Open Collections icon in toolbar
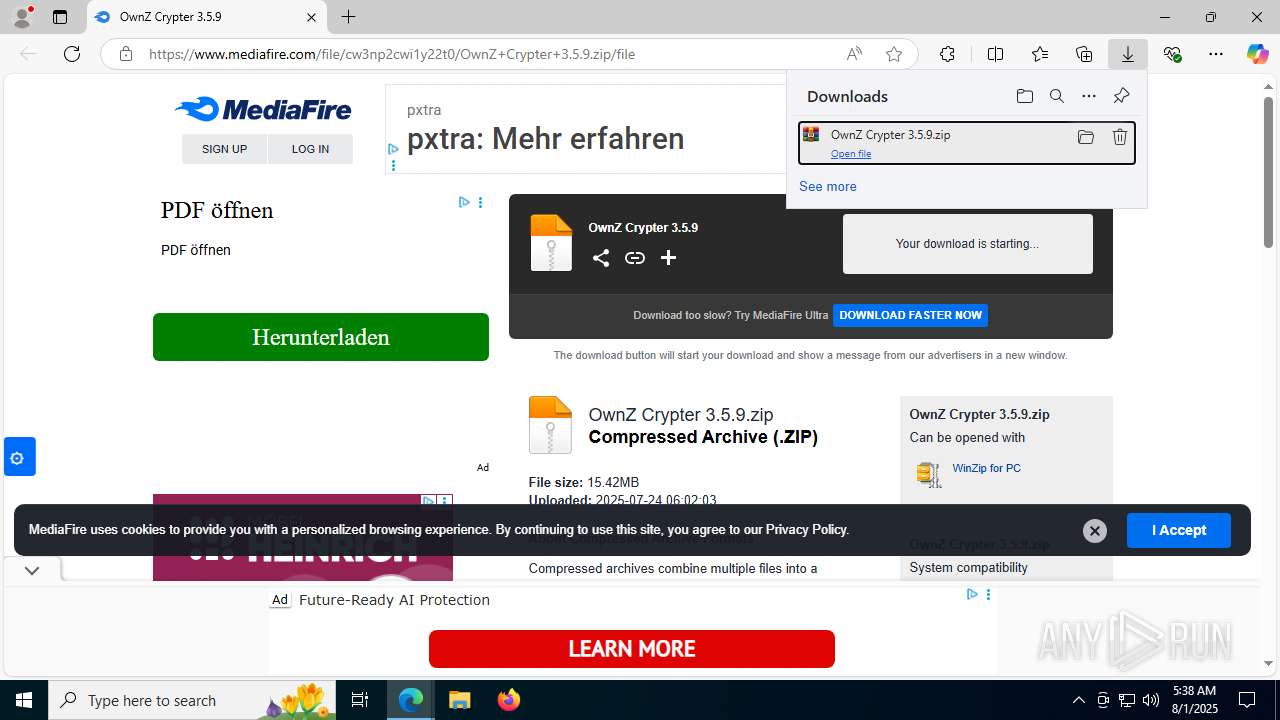This screenshot has width=1280, height=720. 1084,54
